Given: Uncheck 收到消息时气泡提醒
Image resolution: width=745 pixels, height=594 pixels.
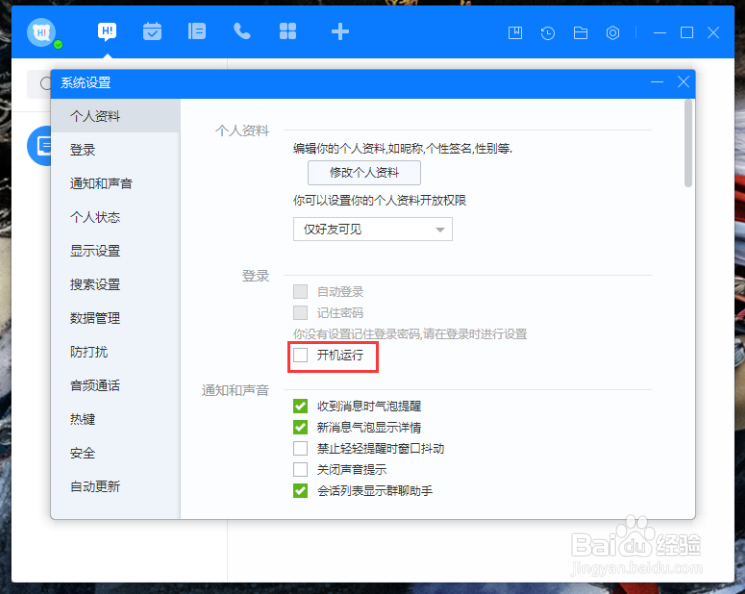Looking at the screenshot, I should (x=300, y=406).
